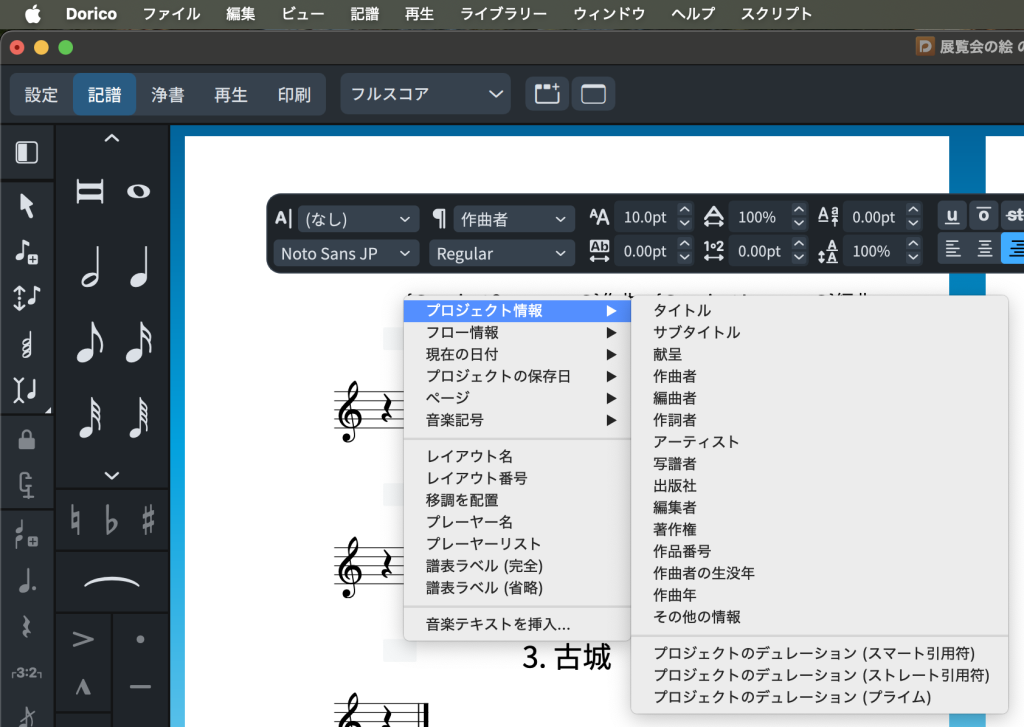Select the arrow selection tool

coord(27,206)
